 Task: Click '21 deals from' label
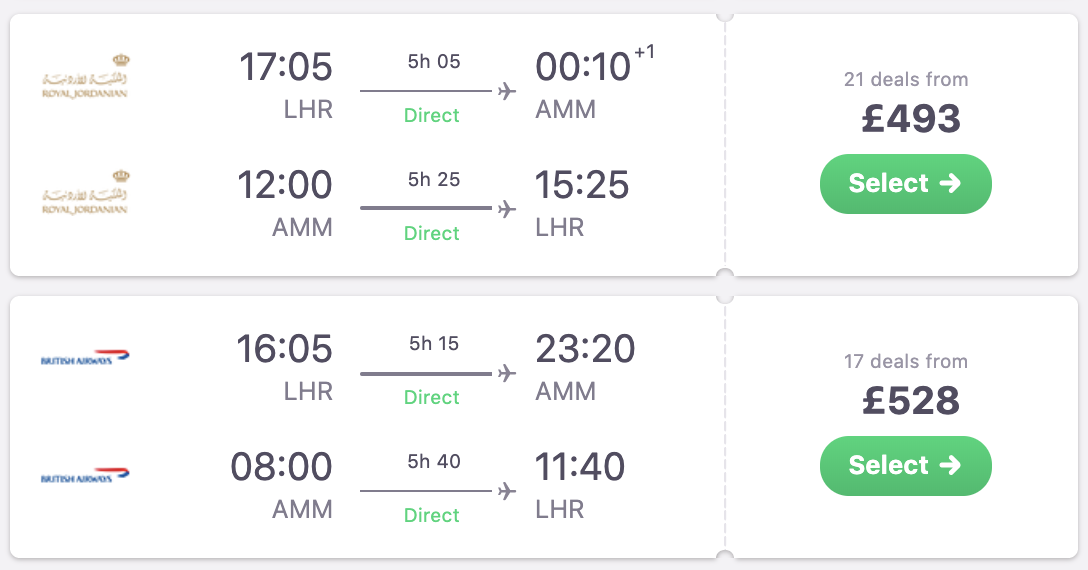906,80
